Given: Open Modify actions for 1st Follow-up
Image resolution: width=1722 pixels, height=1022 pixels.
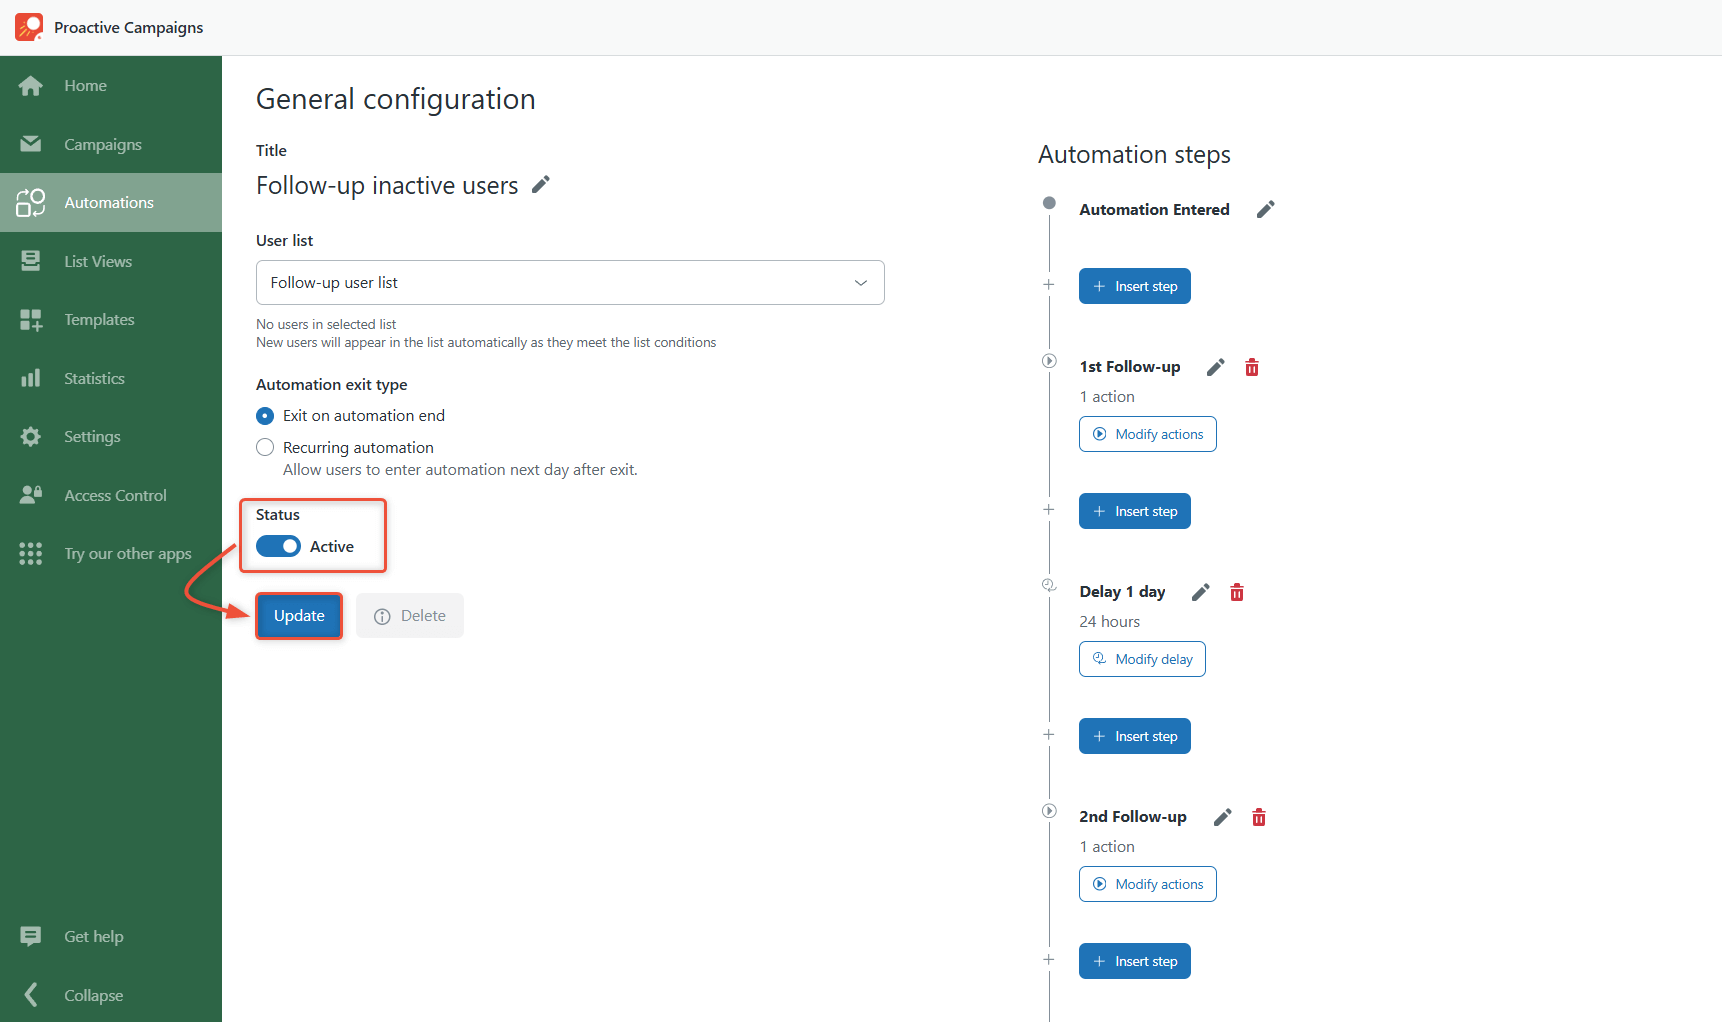Looking at the screenshot, I should (1147, 433).
